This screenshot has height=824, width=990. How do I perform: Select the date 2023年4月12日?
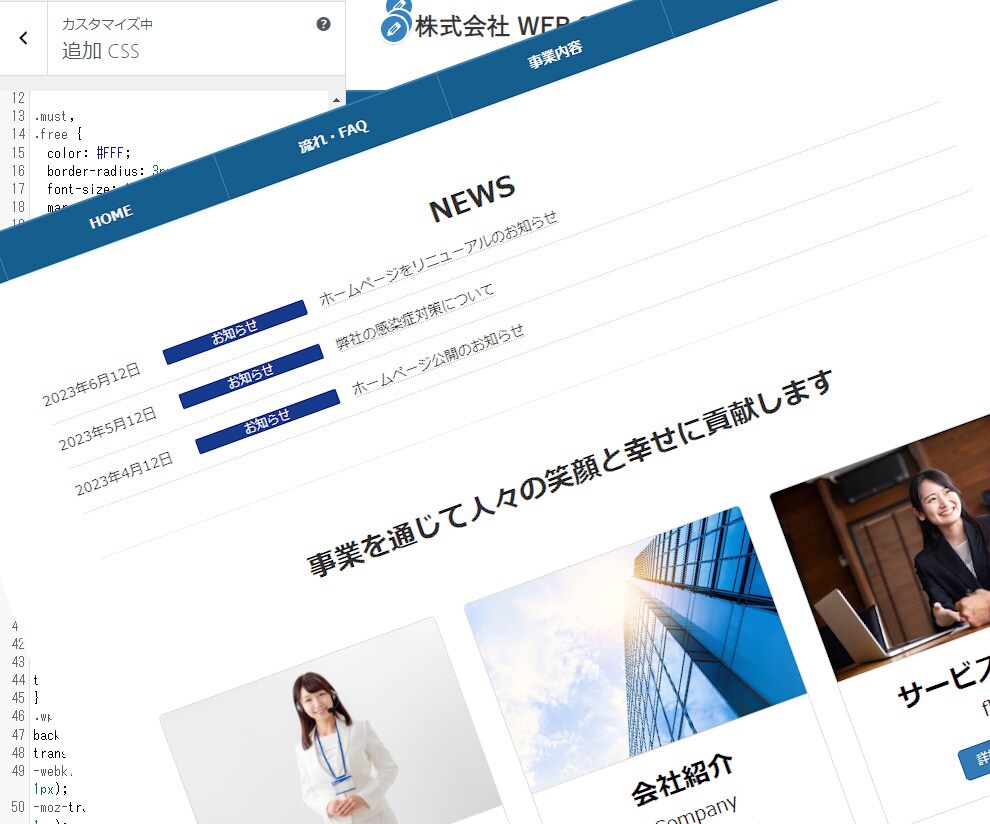pos(124,474)
